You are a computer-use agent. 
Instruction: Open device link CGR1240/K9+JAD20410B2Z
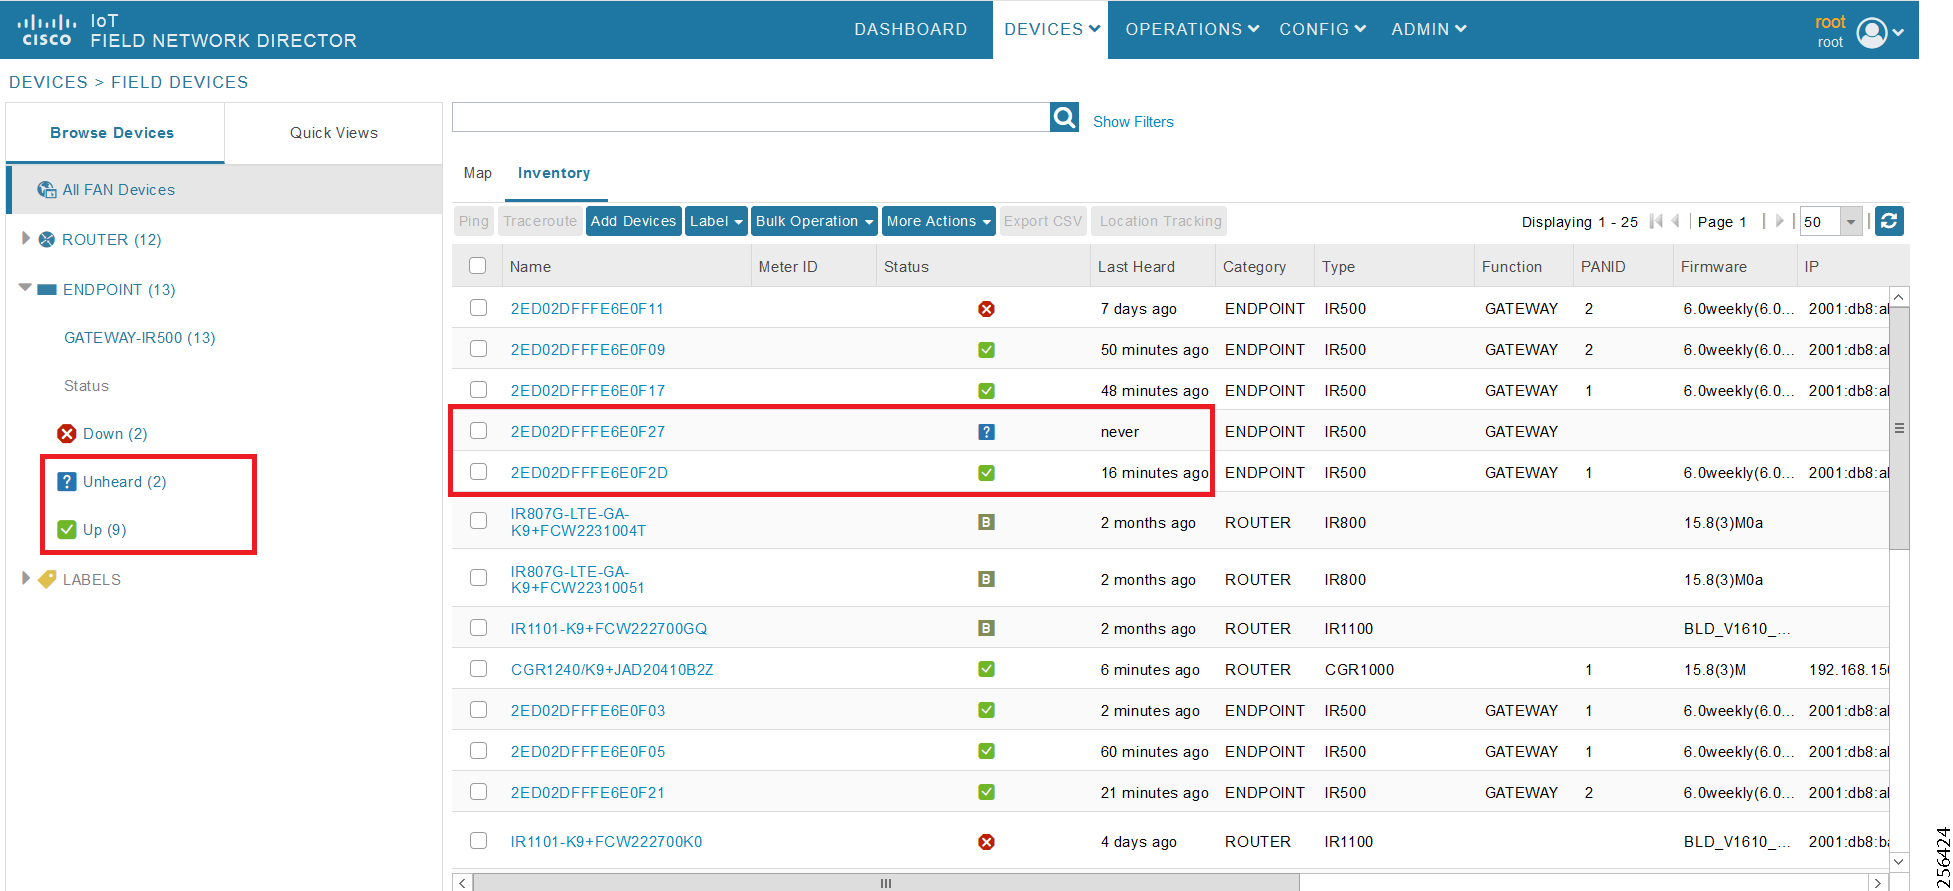(612, 669)
